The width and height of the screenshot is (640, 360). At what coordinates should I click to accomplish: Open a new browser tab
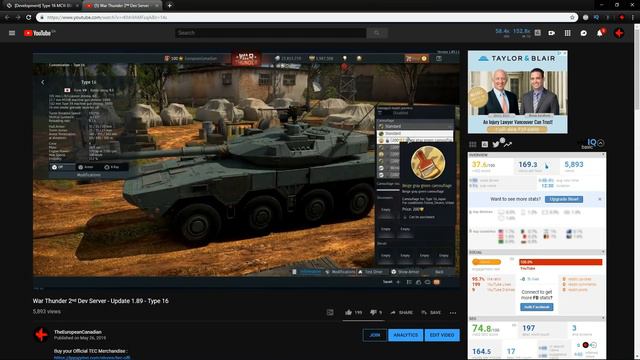[x=169, y=6]
